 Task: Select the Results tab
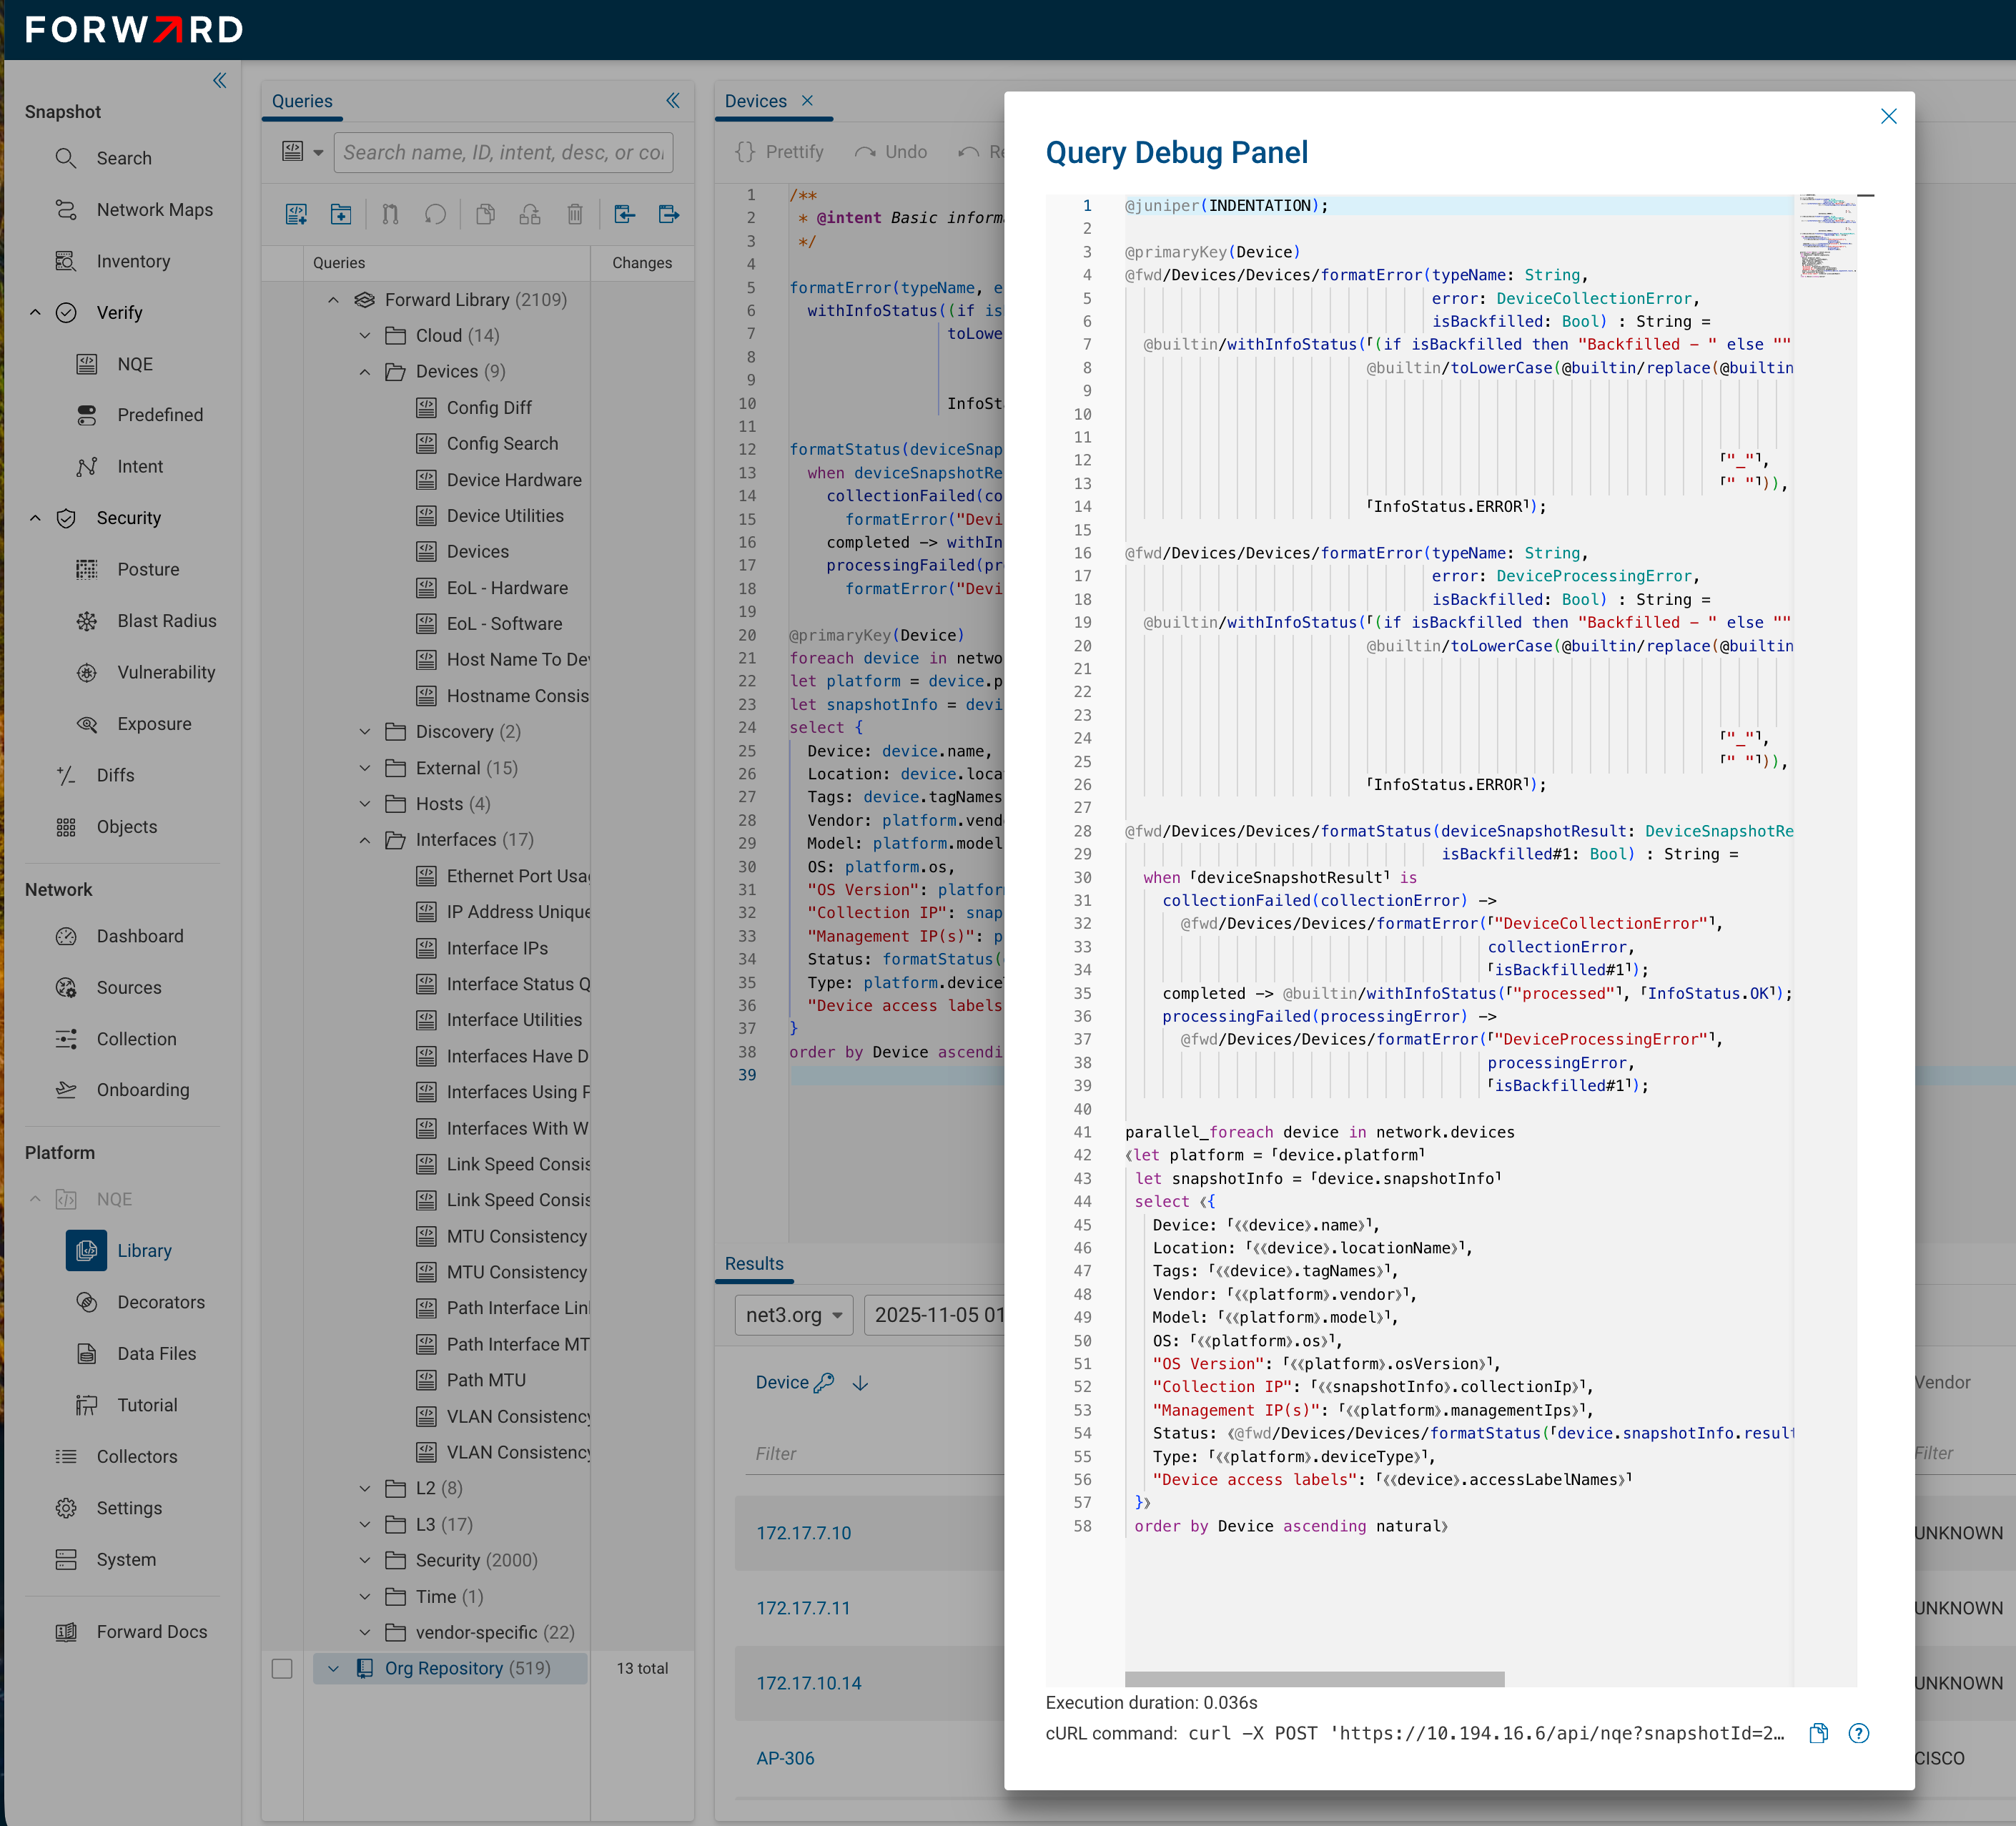[x=754, y=1263]
